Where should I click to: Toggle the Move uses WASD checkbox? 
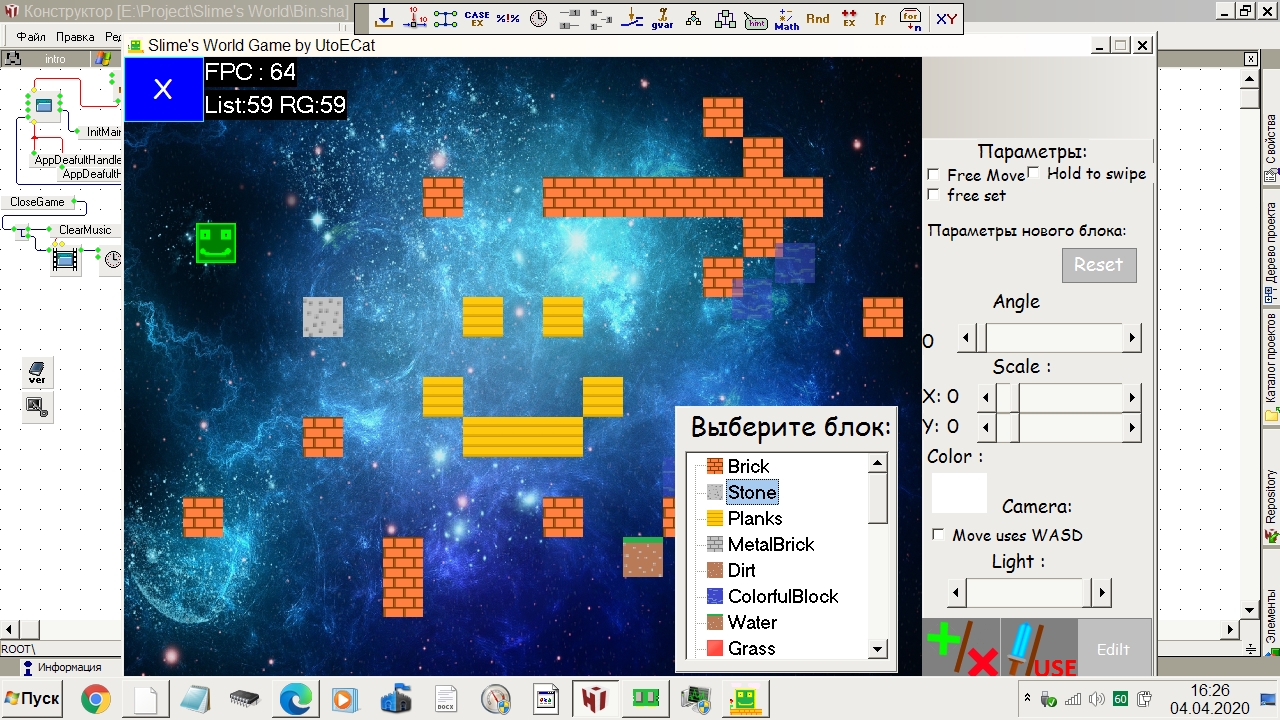pyautogui.click(x=938, y=534)
